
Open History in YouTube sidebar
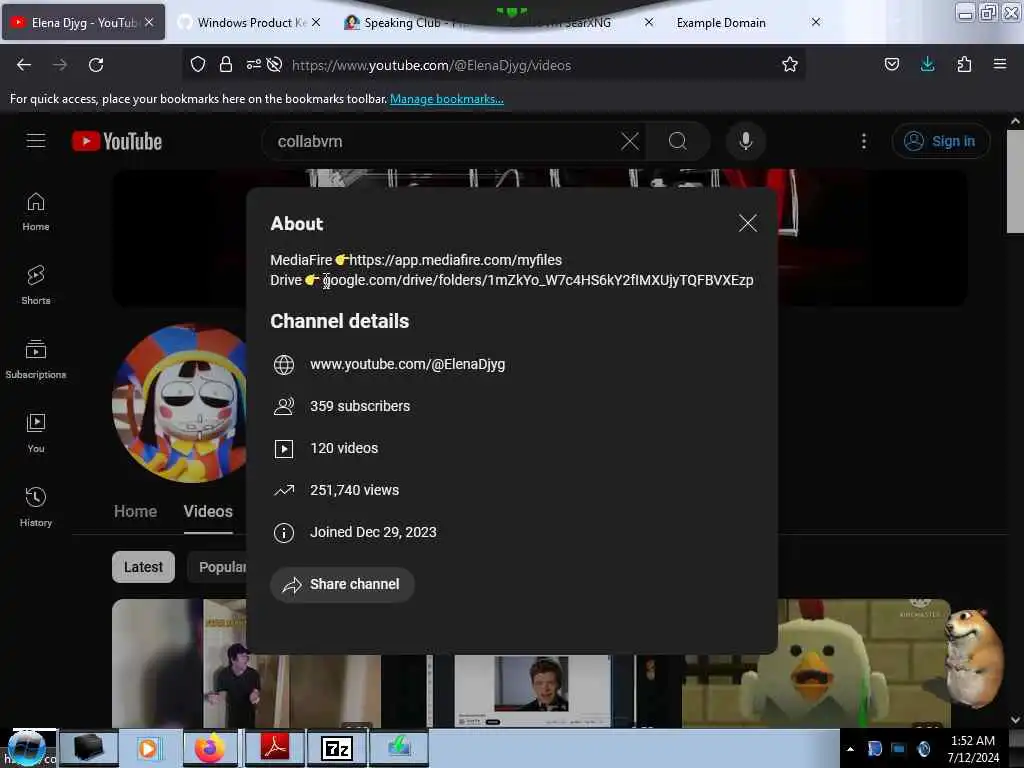pos(36,507)
